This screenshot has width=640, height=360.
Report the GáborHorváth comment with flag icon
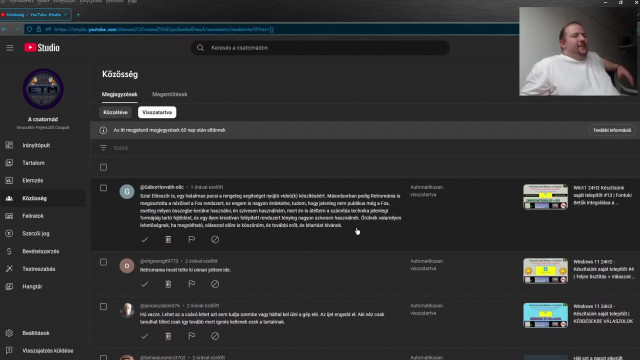[191, 240]
